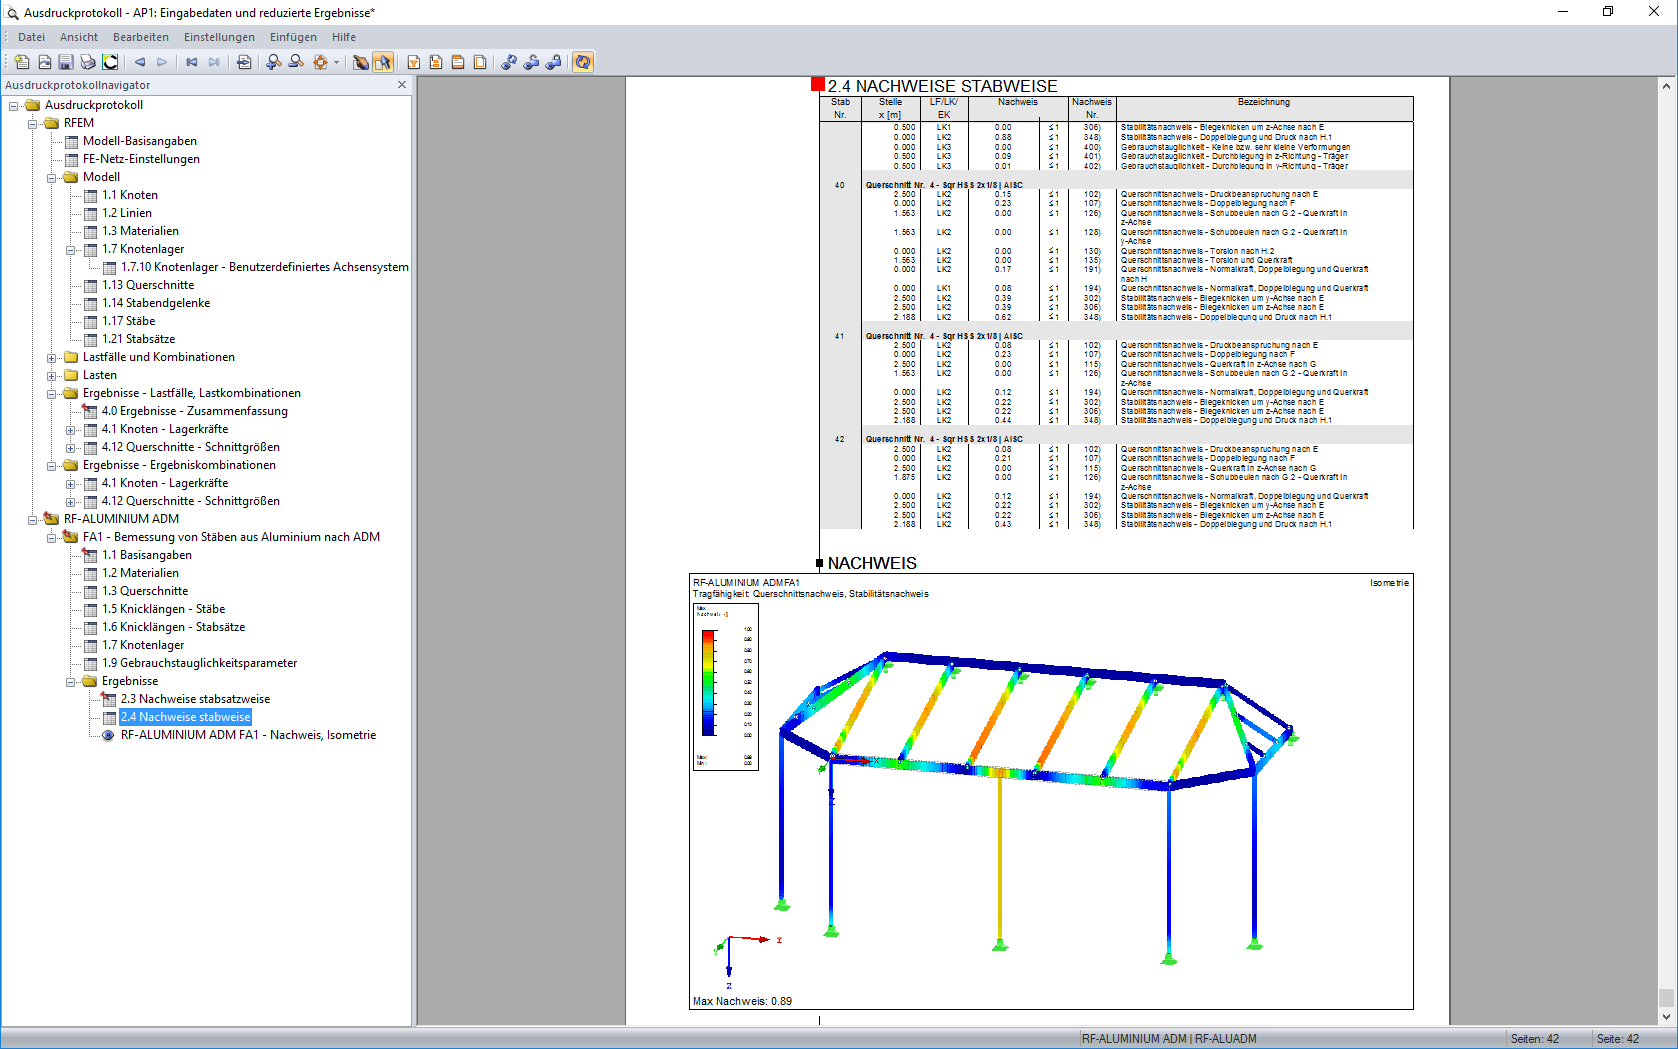Click the vertical scrollbar down arrow
Viewport: 1678px width, 1049px height.
coord(1666,1017)
